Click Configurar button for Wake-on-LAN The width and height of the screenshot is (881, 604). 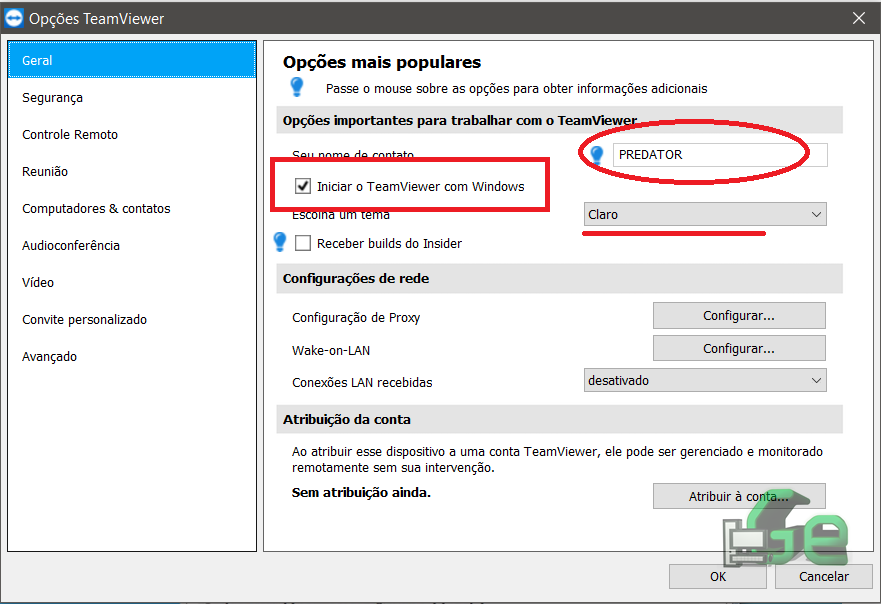739,348
